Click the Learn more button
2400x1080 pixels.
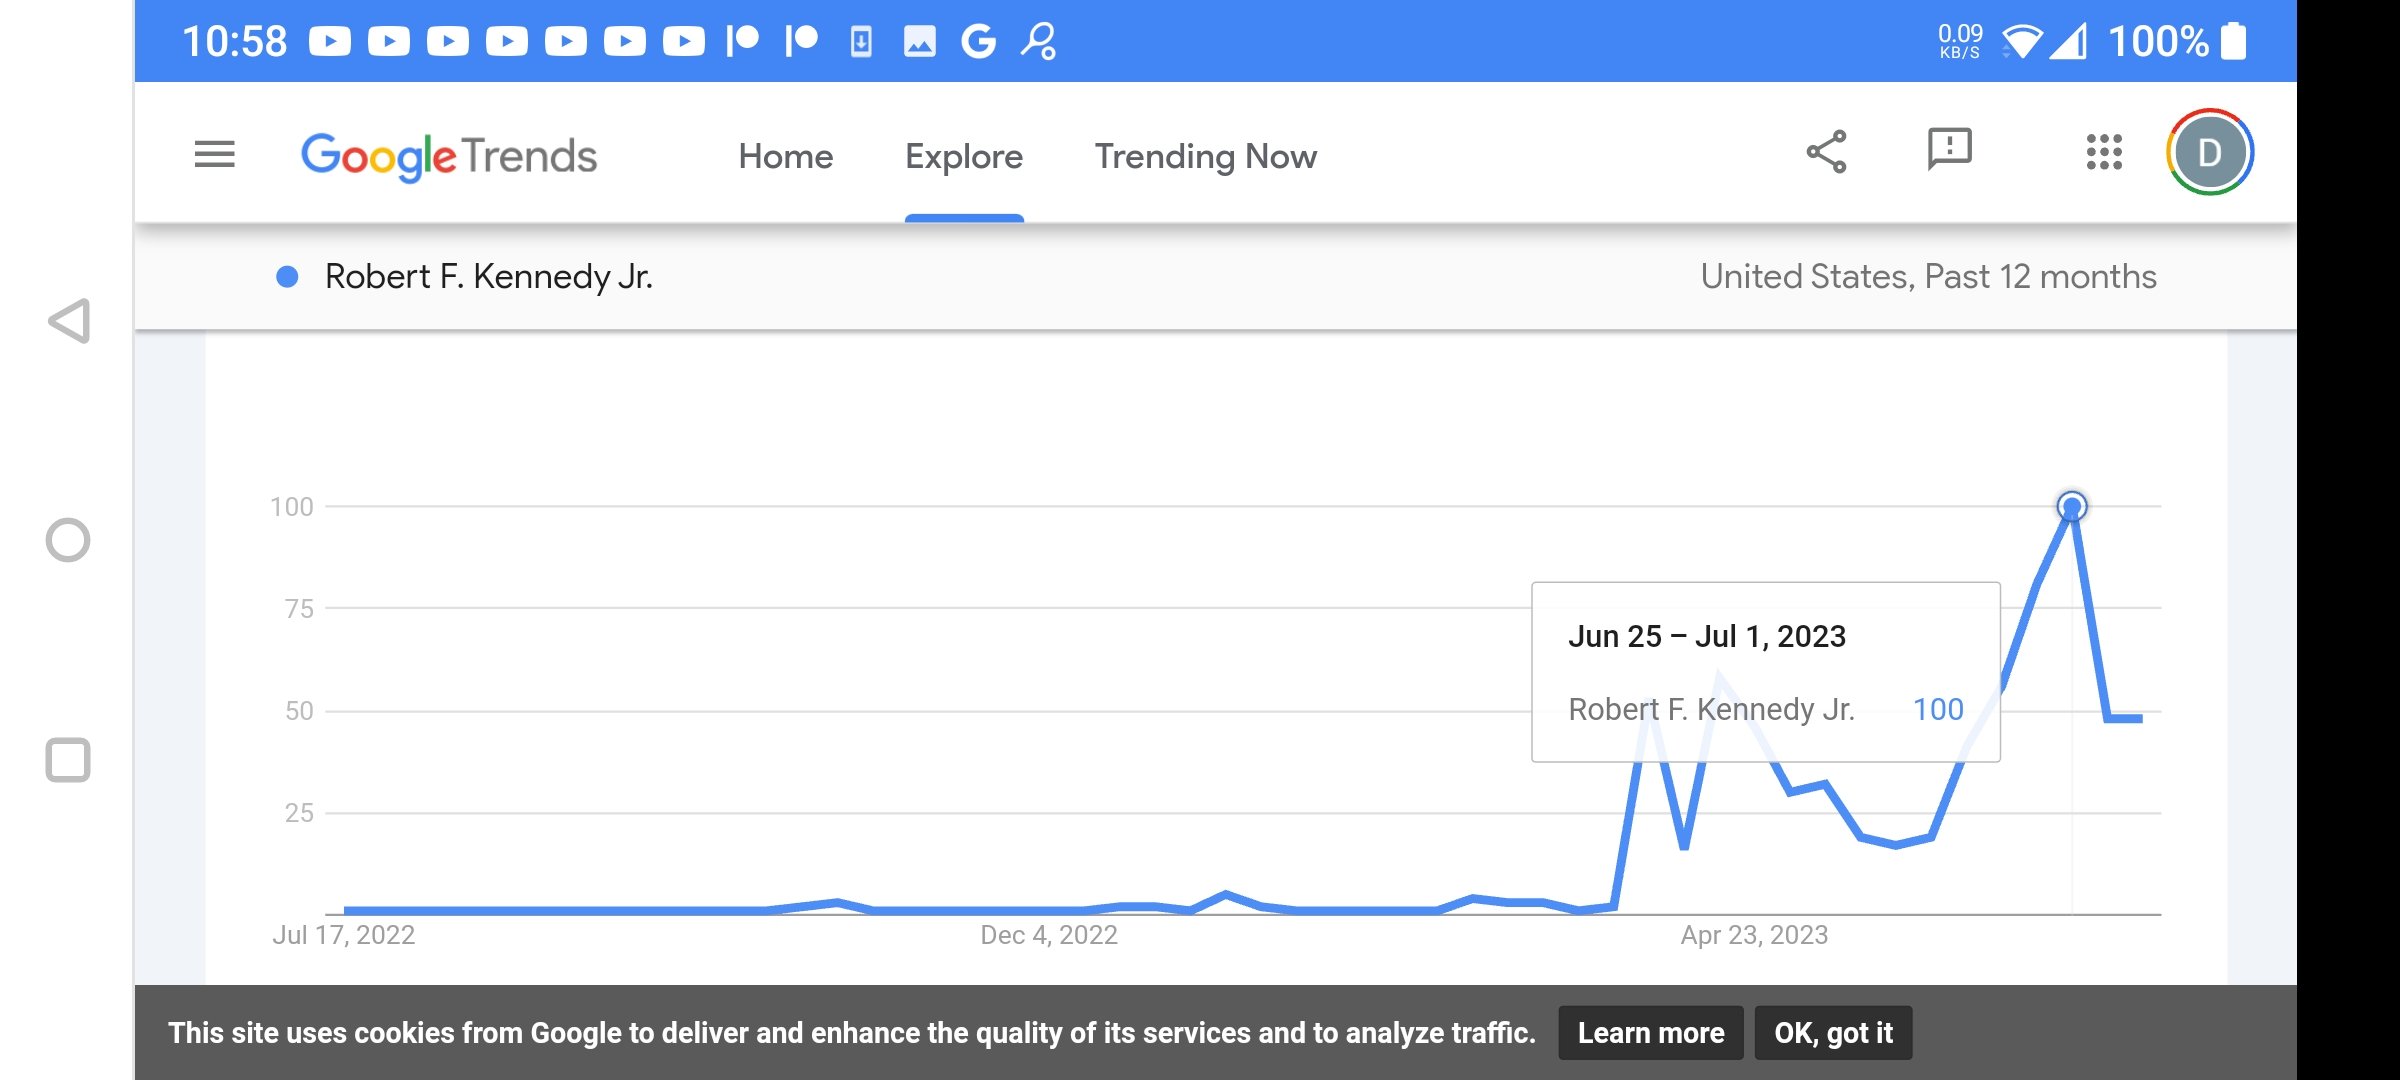click(x=1651, y=1033)
